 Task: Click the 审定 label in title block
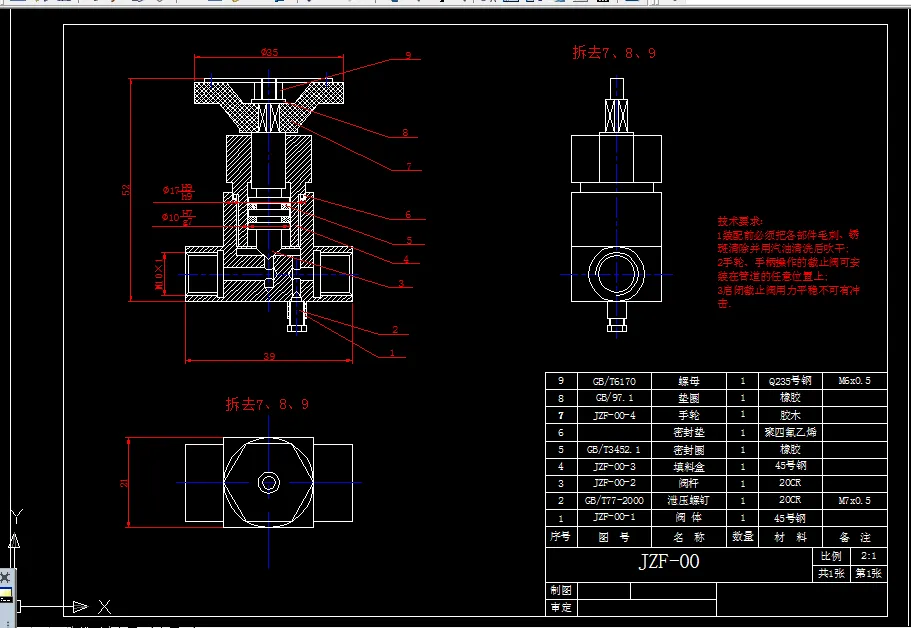pyautogui.click(x=561, y=608)
